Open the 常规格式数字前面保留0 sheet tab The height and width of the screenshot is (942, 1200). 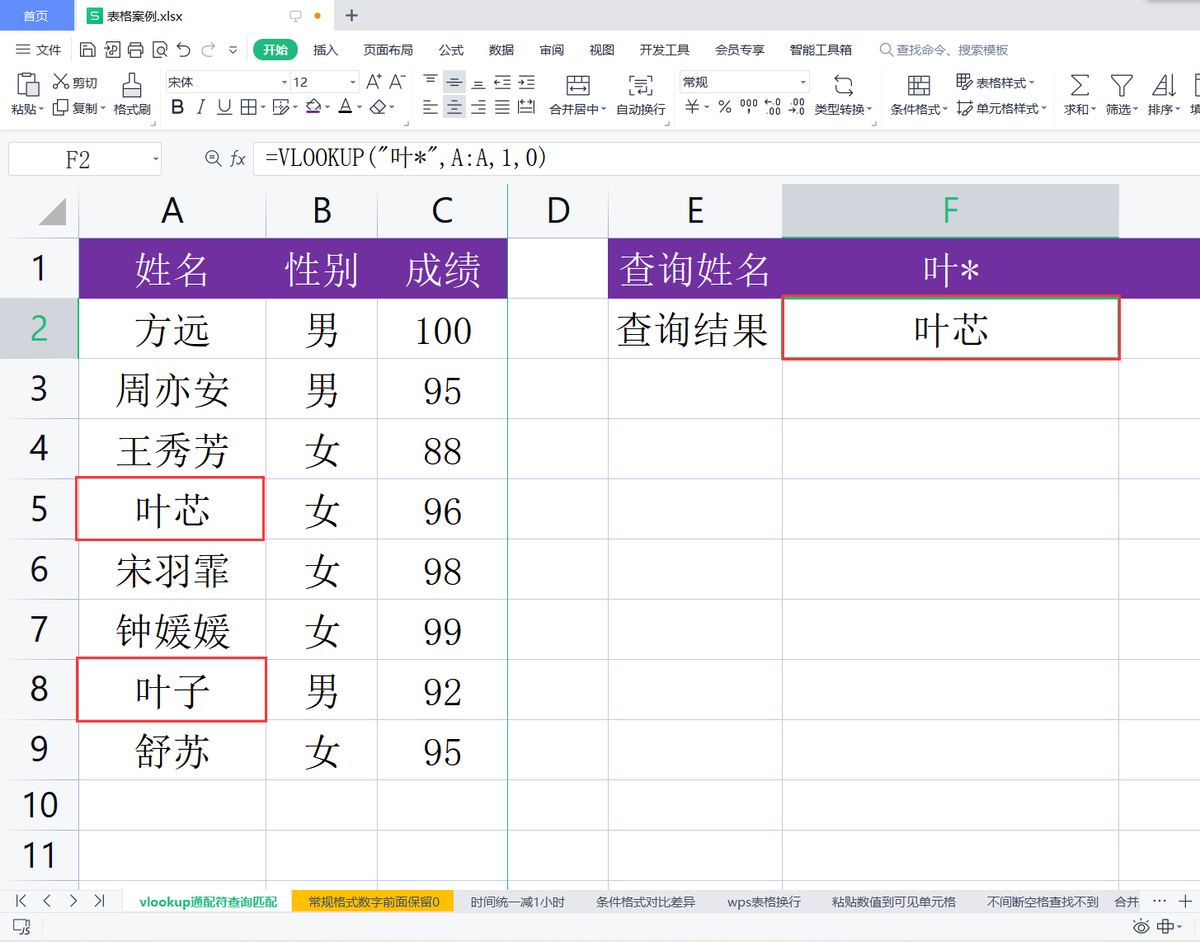pyautogui.click(x=373, y=901)
